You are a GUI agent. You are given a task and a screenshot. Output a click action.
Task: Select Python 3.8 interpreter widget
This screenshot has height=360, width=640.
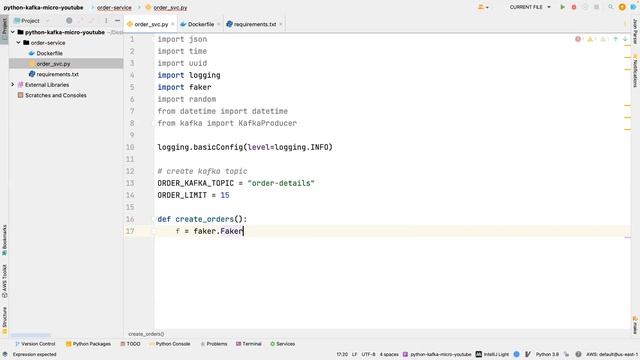click(547, 354)
